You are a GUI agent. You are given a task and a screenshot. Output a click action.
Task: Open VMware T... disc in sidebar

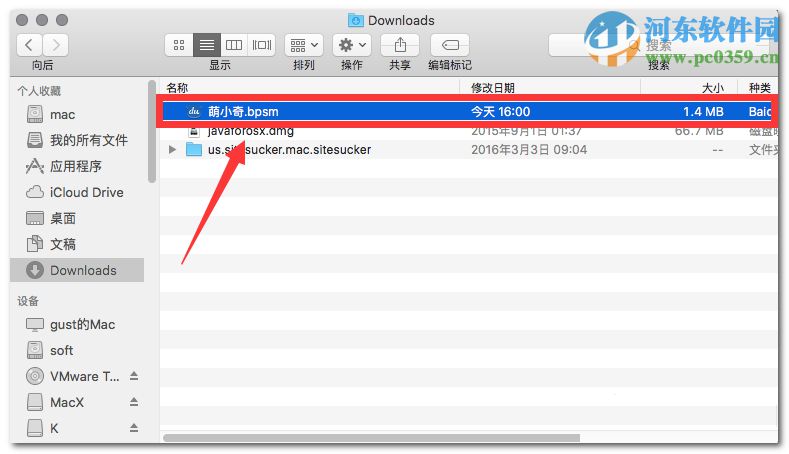point(73,376)
